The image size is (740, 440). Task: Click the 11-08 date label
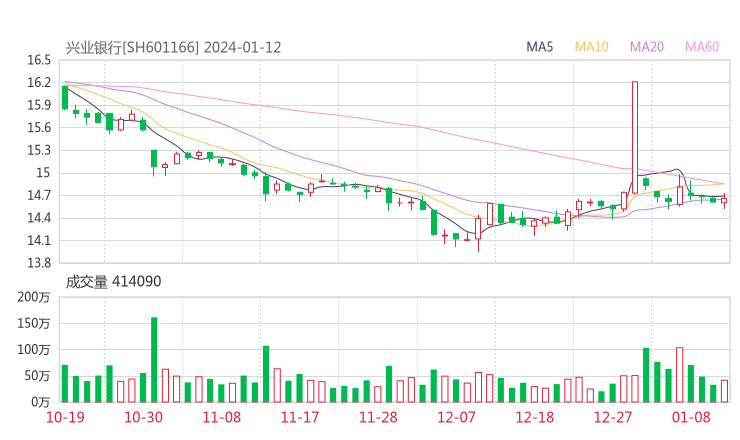pos(221,417)
